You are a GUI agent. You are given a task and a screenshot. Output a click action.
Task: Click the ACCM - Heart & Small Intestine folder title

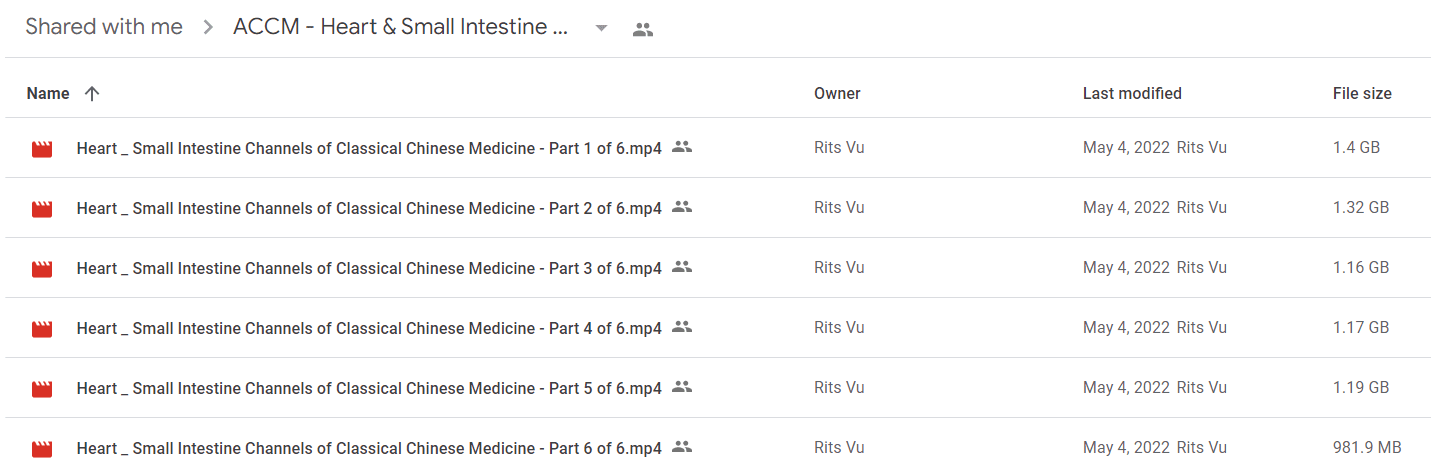401,27
